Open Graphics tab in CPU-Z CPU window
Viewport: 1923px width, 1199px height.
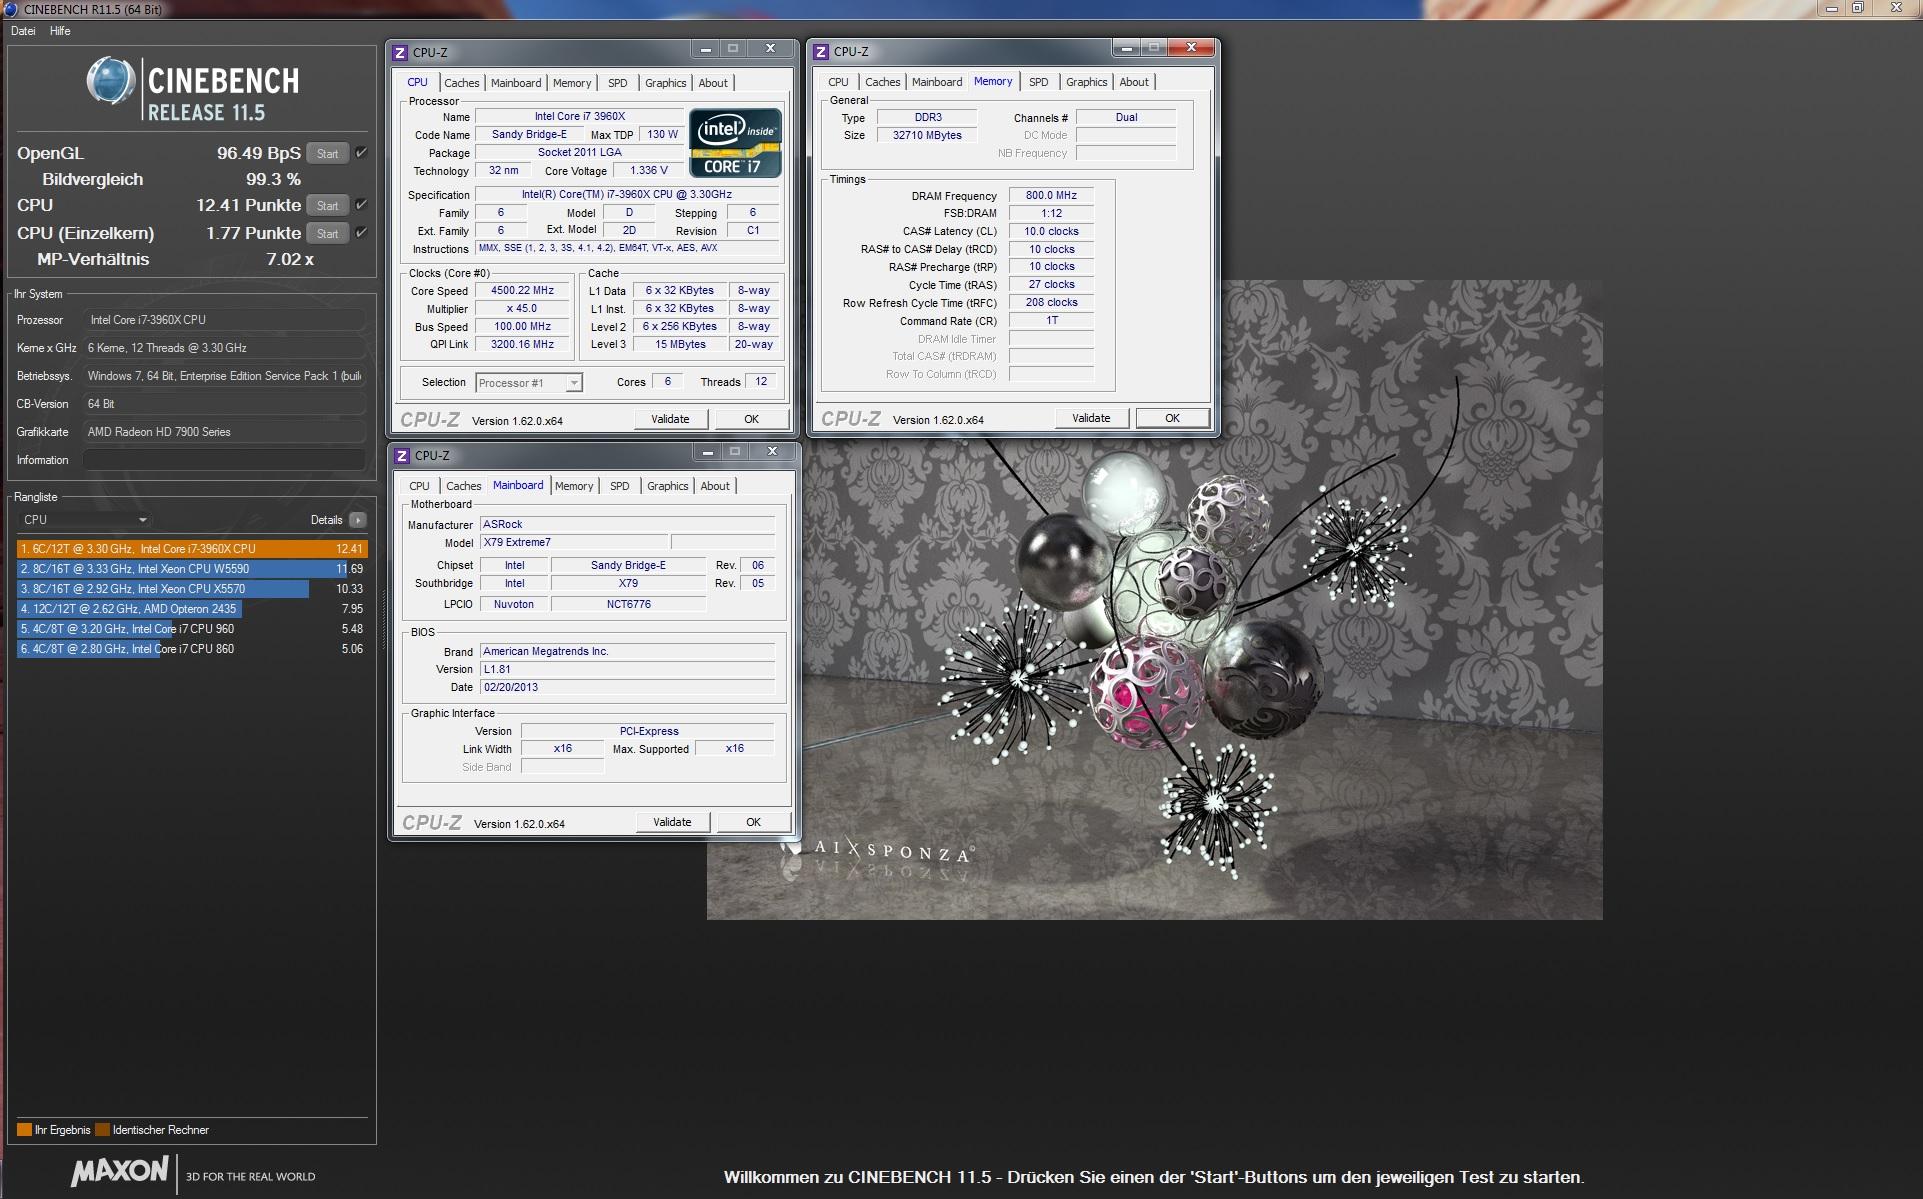(x=666, y=83)
